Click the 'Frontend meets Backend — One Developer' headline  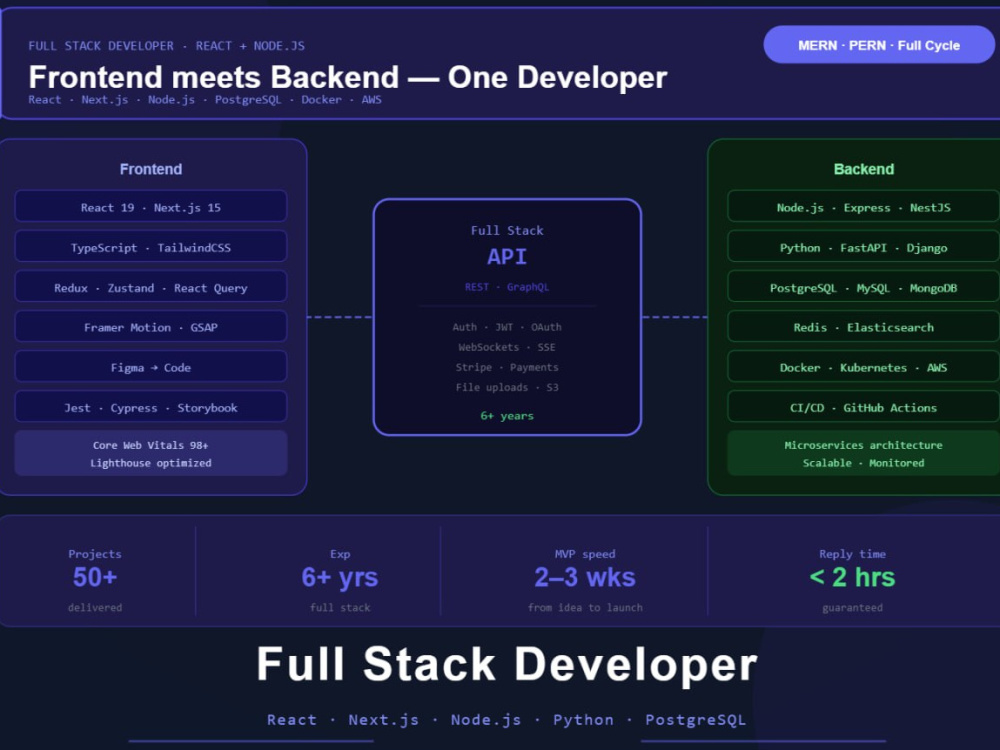pos(348,77)
